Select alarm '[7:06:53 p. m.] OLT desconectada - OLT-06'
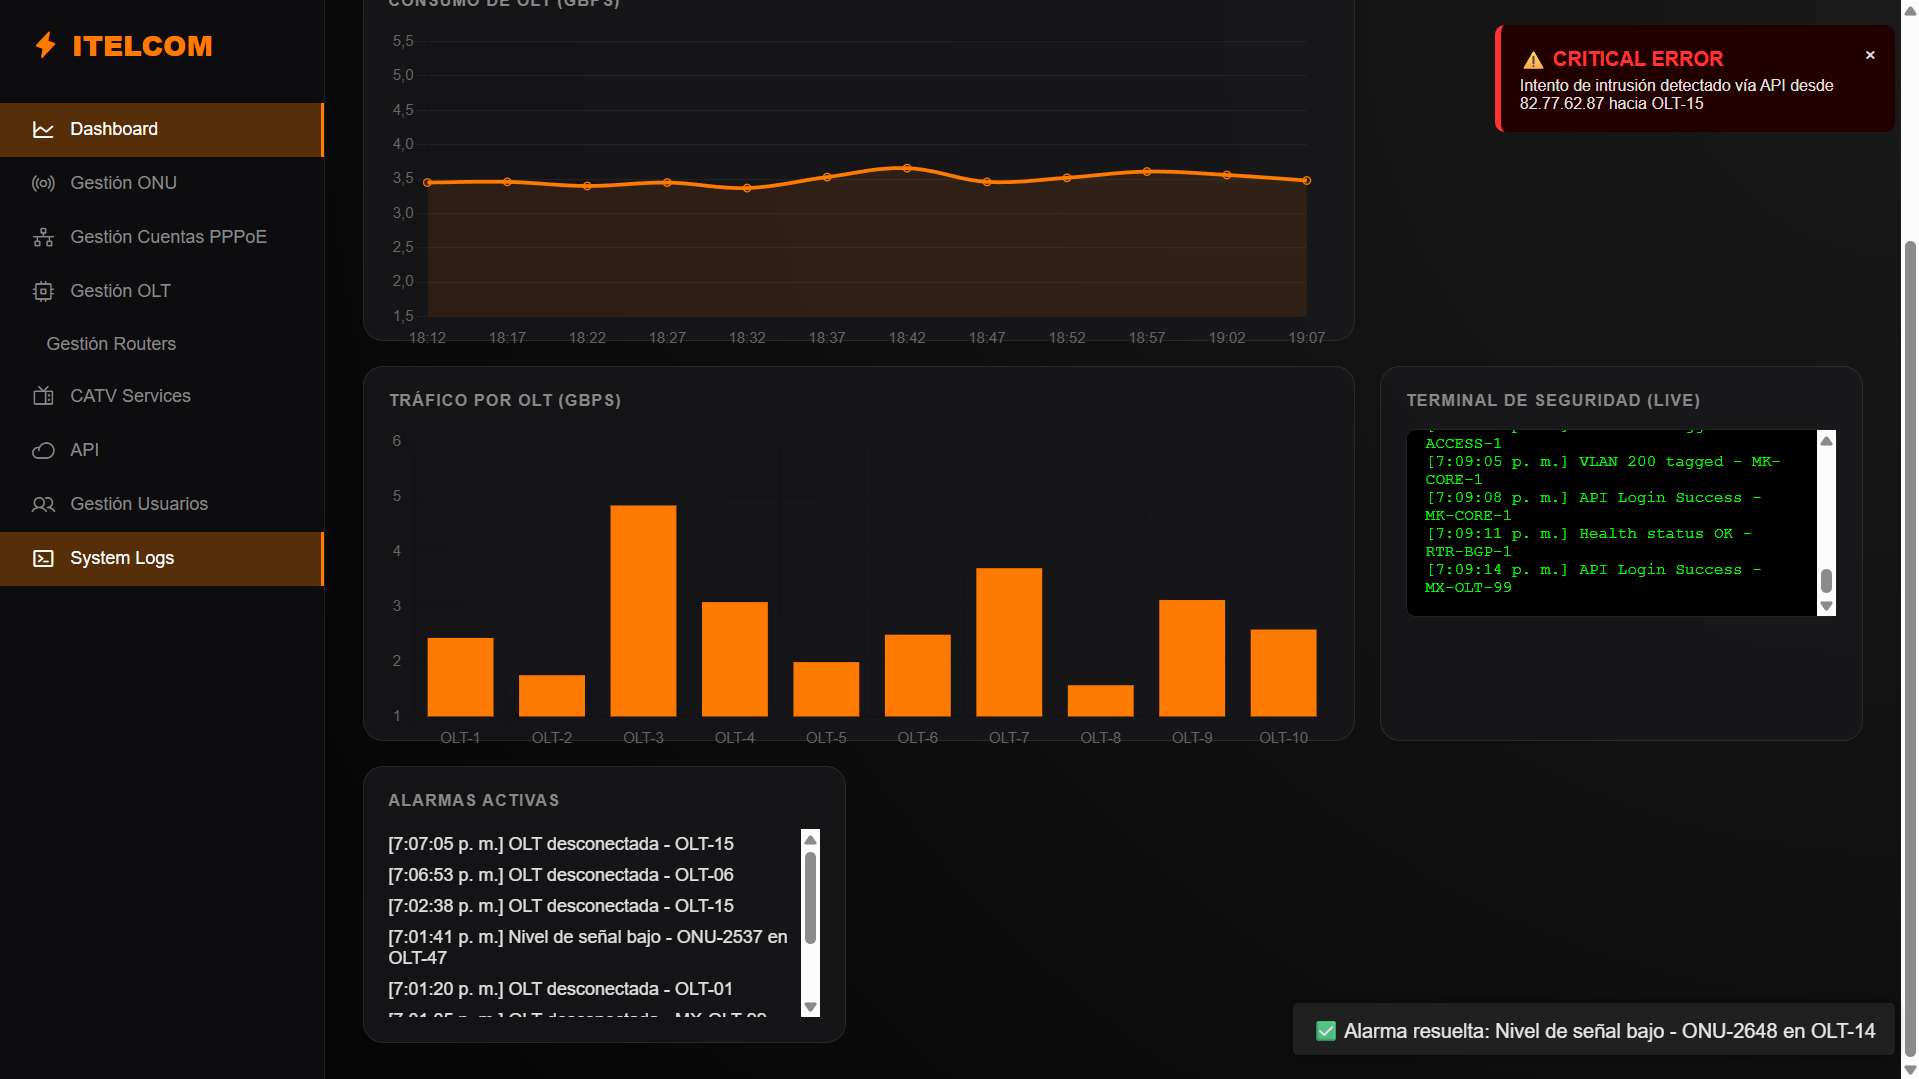 tap(561, 875)
